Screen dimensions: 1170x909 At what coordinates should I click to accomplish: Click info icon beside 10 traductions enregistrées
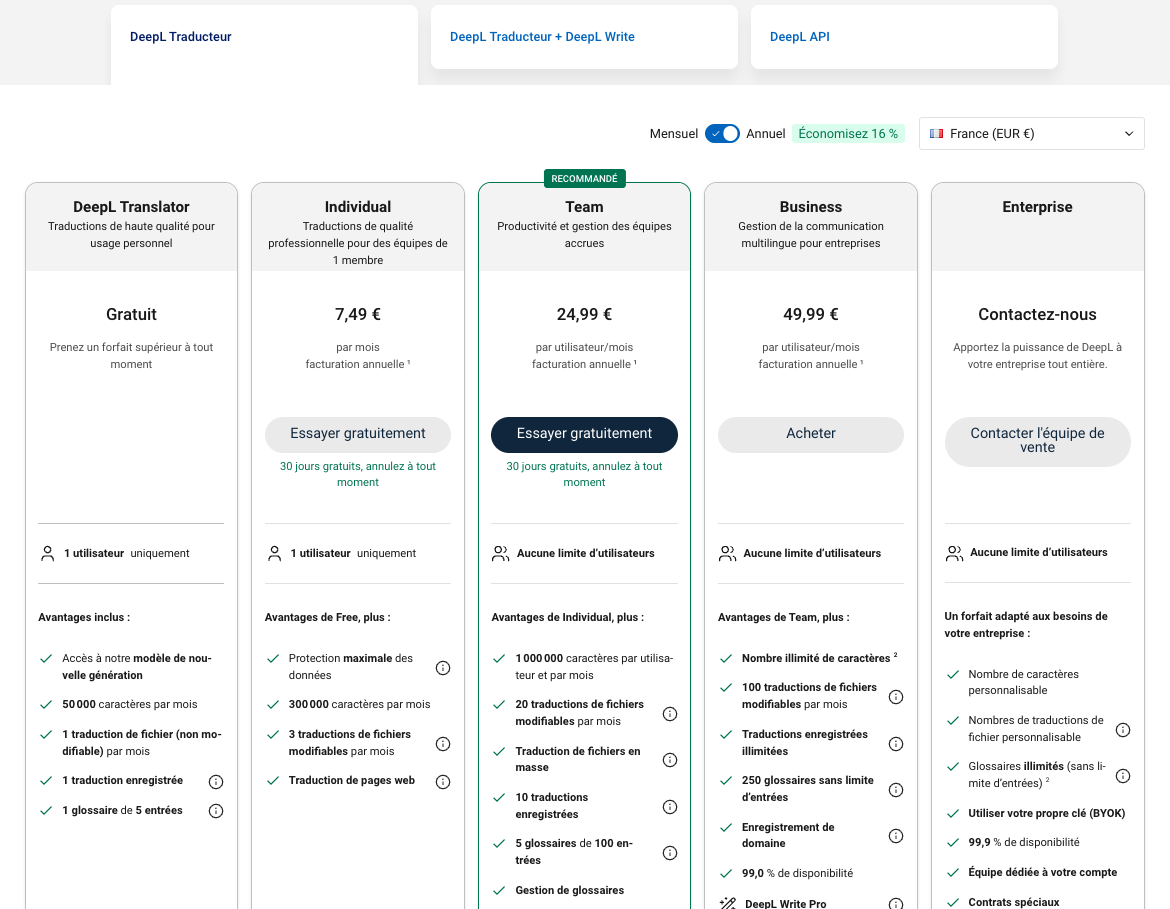click(670, 807)
